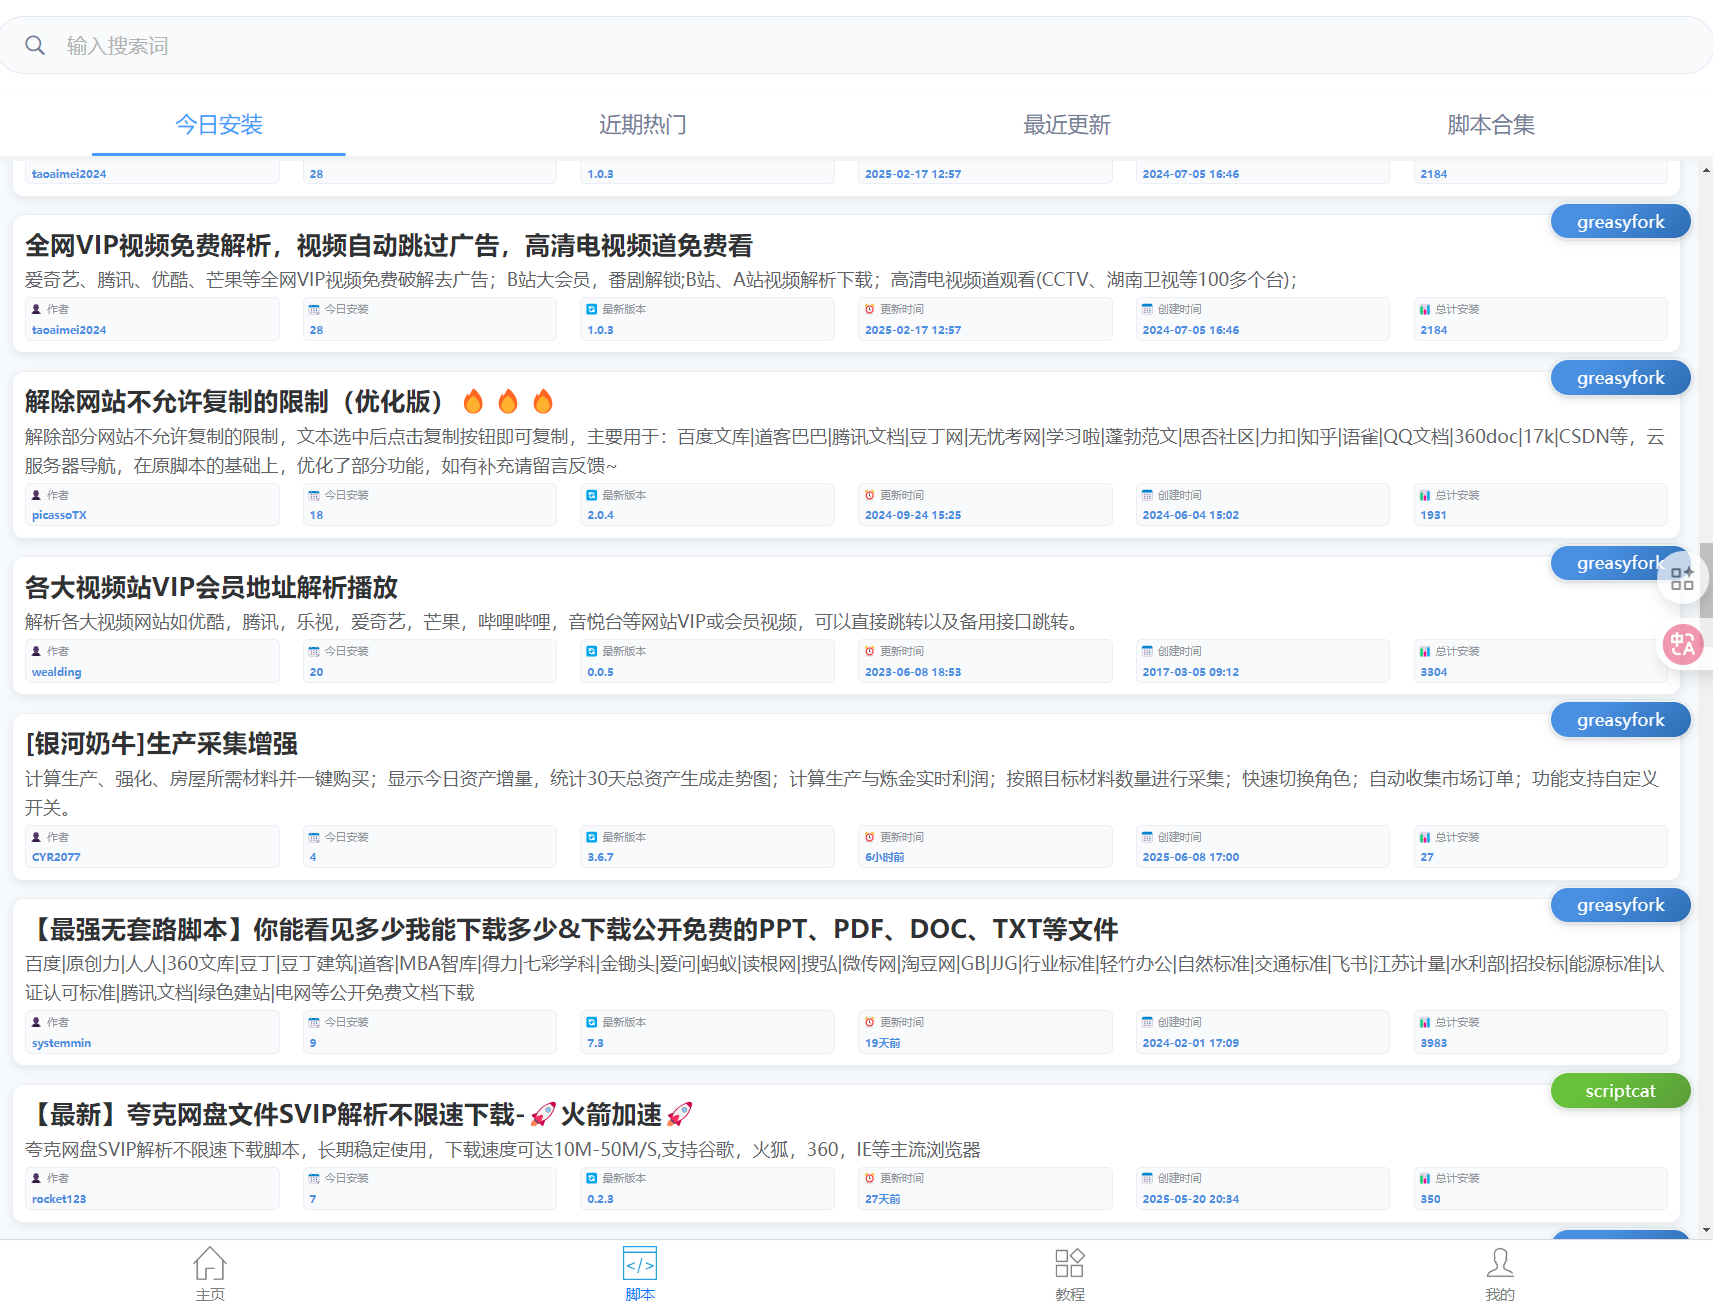Click update time 2023-06-08 18:53
Viewport: 1713px width, 1305px height.
913,672
